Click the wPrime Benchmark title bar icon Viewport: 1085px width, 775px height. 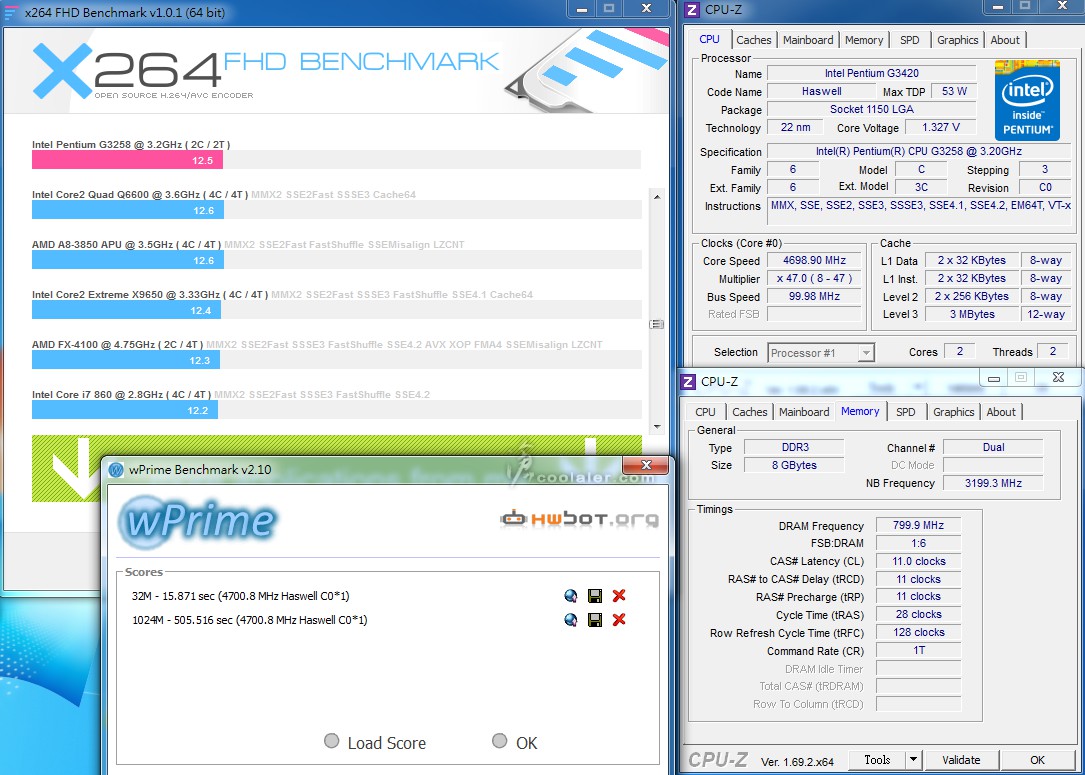pos(116,470)
